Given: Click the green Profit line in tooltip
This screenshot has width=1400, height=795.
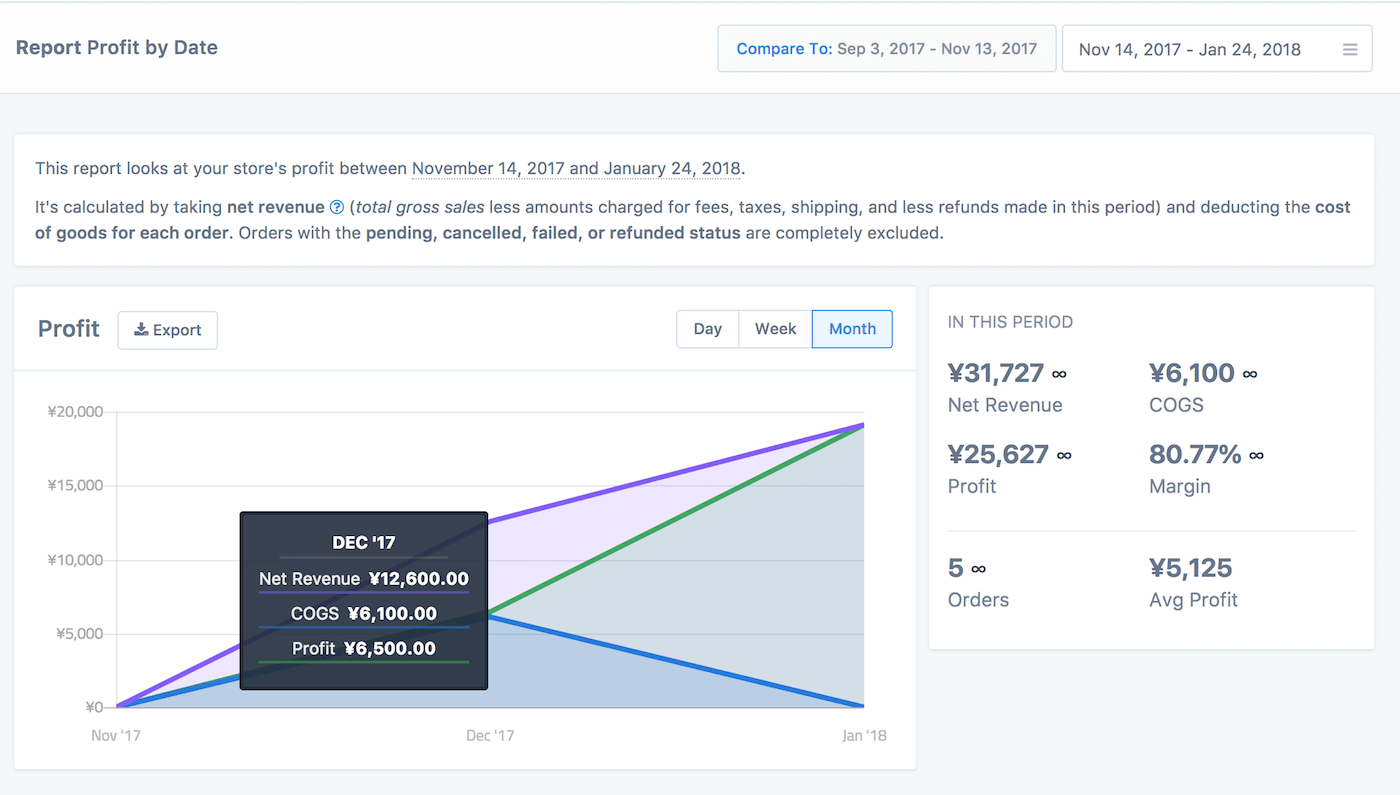Looking at the screenshot, I should 363,662.
